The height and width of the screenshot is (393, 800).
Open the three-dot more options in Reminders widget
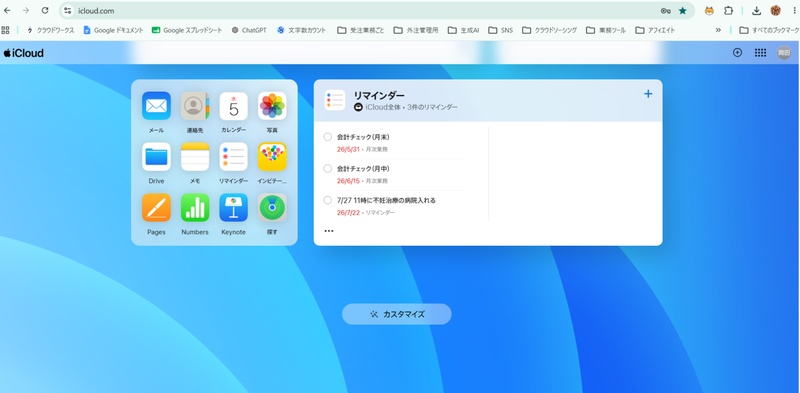(329, 231)
